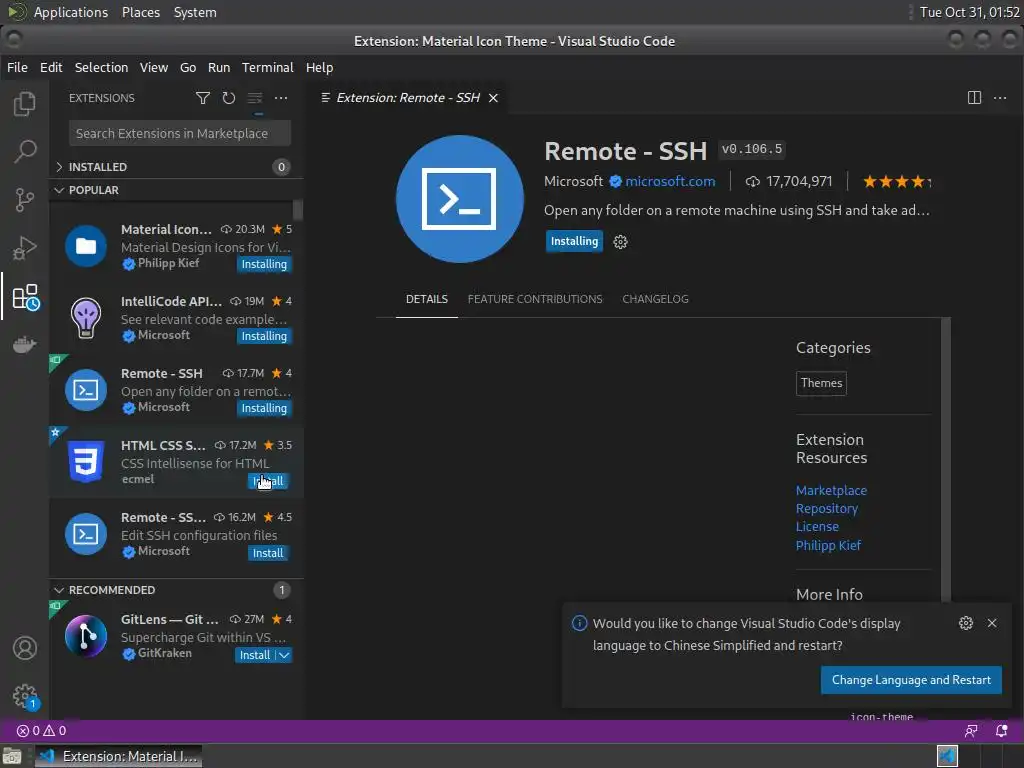Viewport: 1024px width, 768px height.
Task: Open the System menu in top panel
Action: [x=195, y=12]
